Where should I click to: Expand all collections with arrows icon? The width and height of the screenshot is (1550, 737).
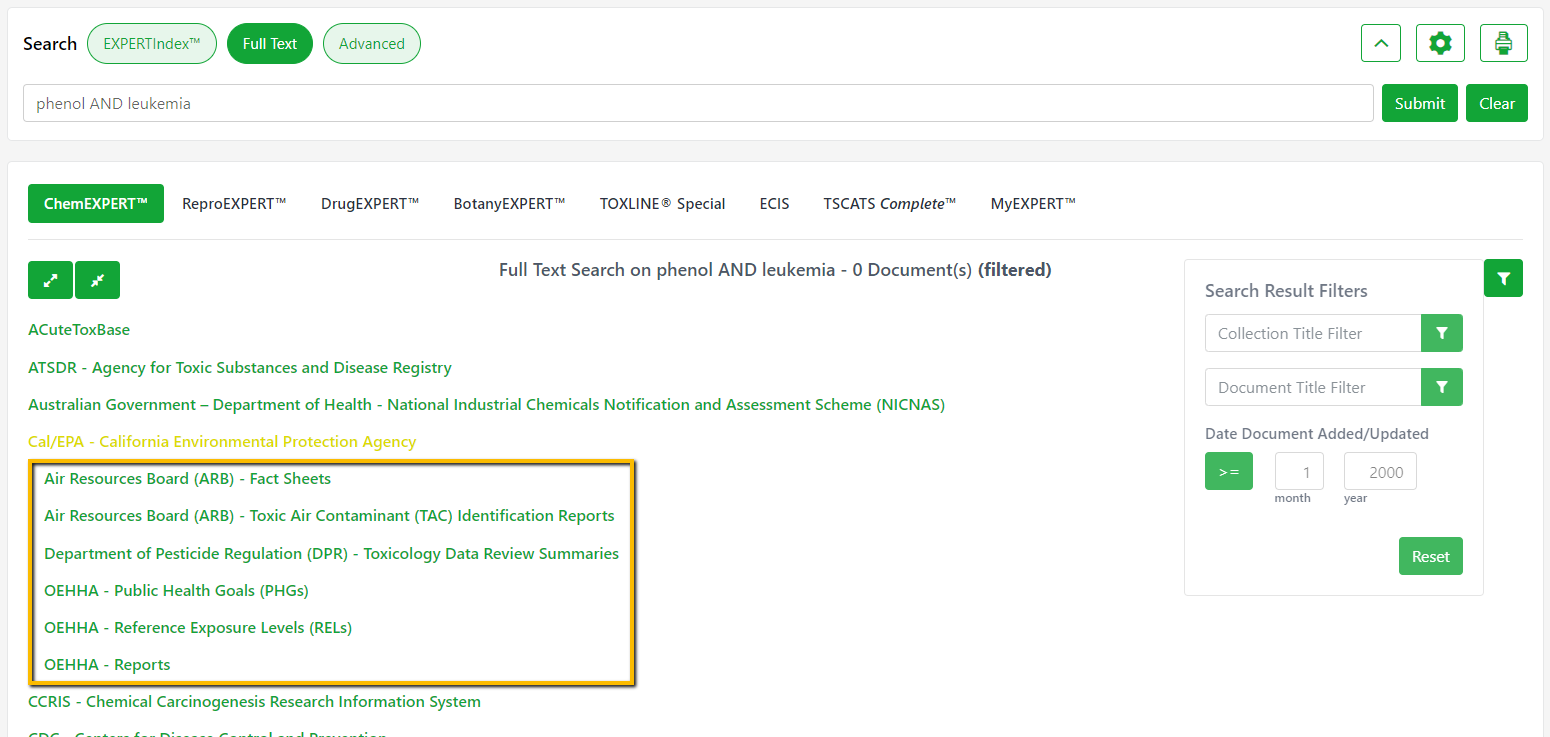point(50,280)
